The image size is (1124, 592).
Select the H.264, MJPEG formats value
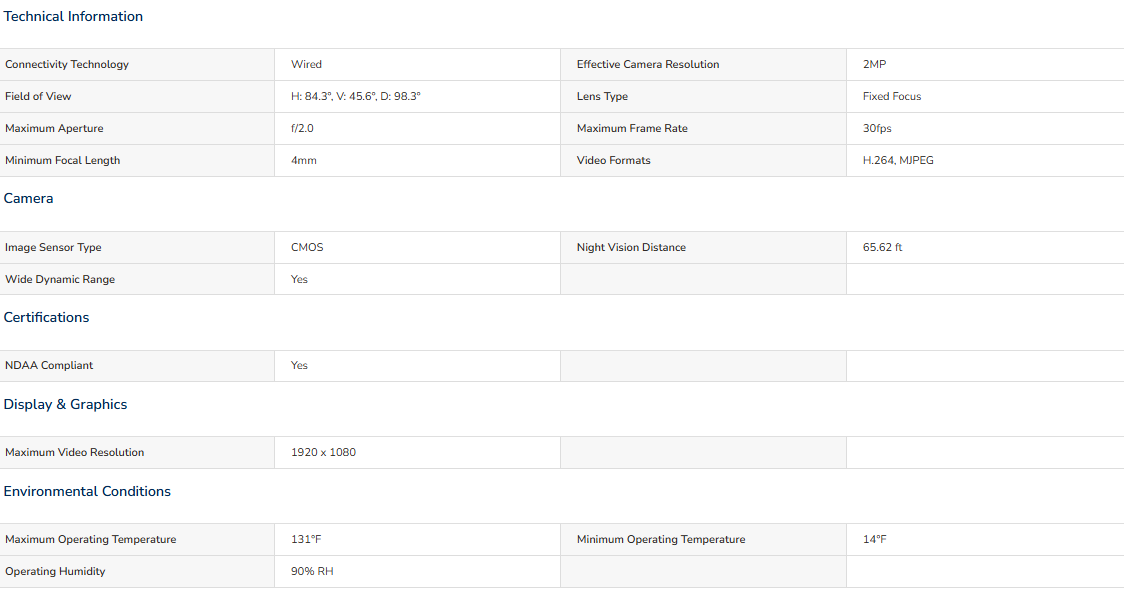pyautogui.click(x=898, y=161)
